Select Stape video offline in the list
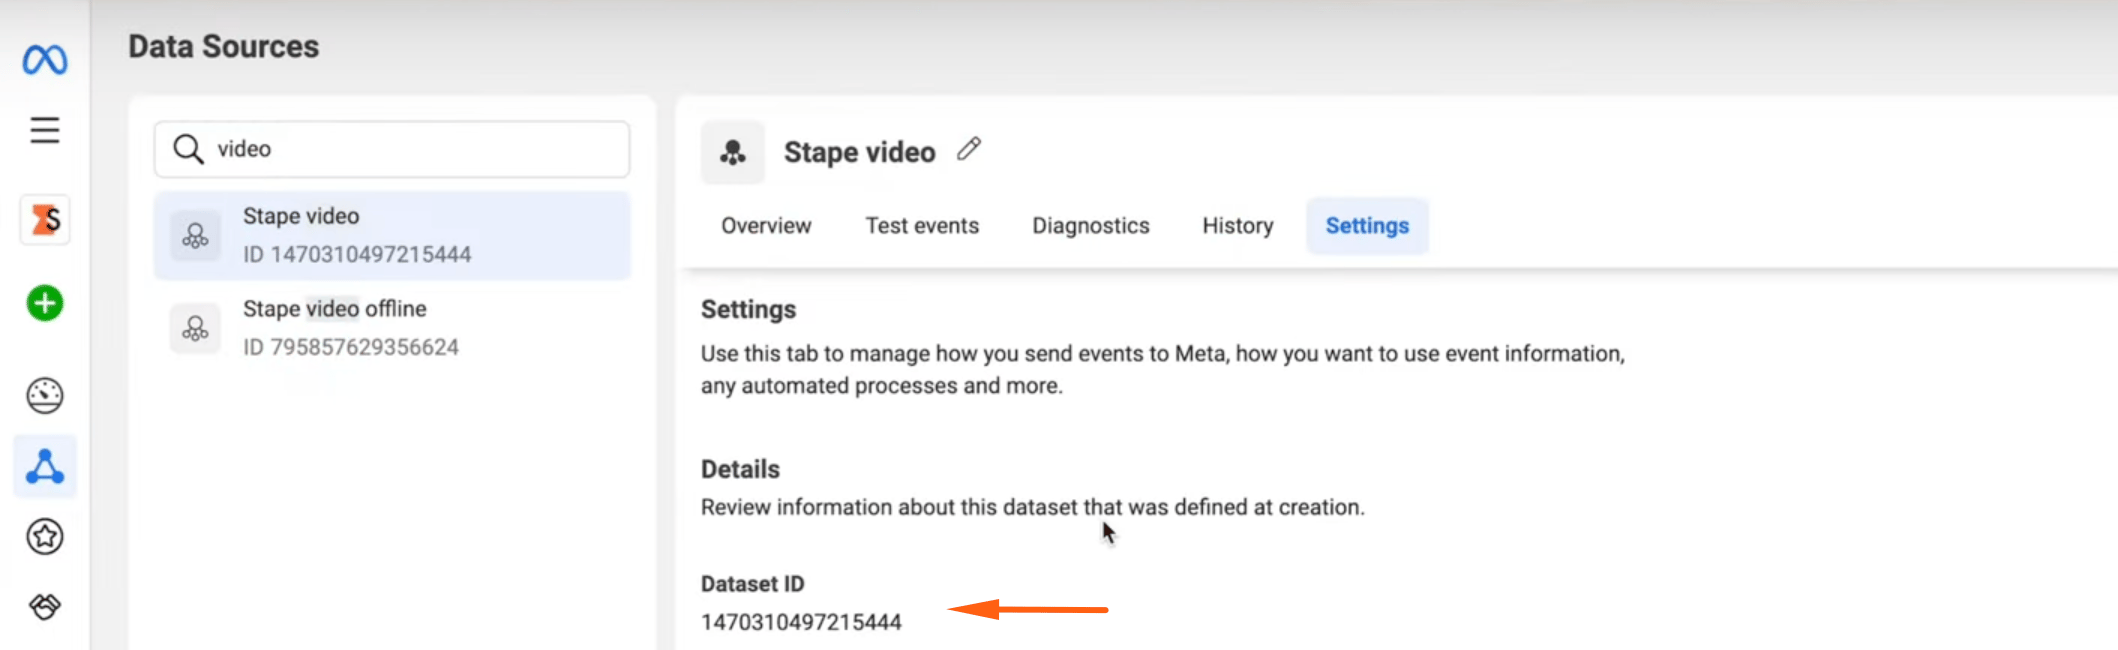The image size is (2118, 650). coord(392,328)
